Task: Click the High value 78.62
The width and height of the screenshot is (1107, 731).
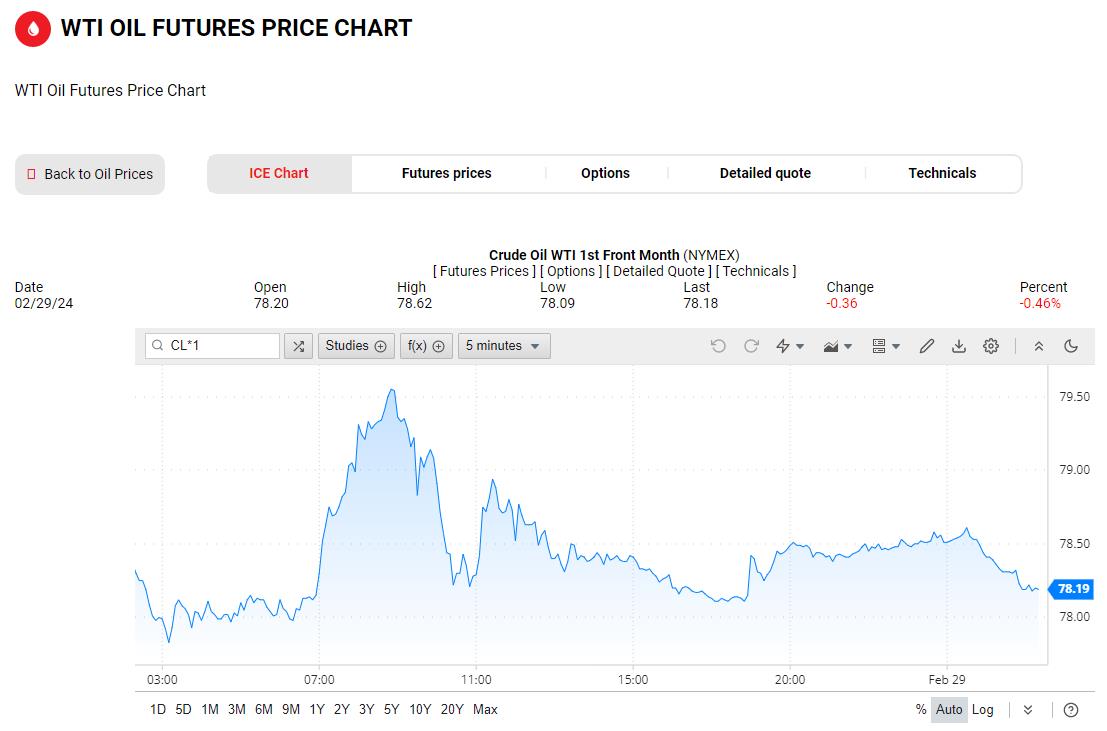Action: (x=414, y=304)
